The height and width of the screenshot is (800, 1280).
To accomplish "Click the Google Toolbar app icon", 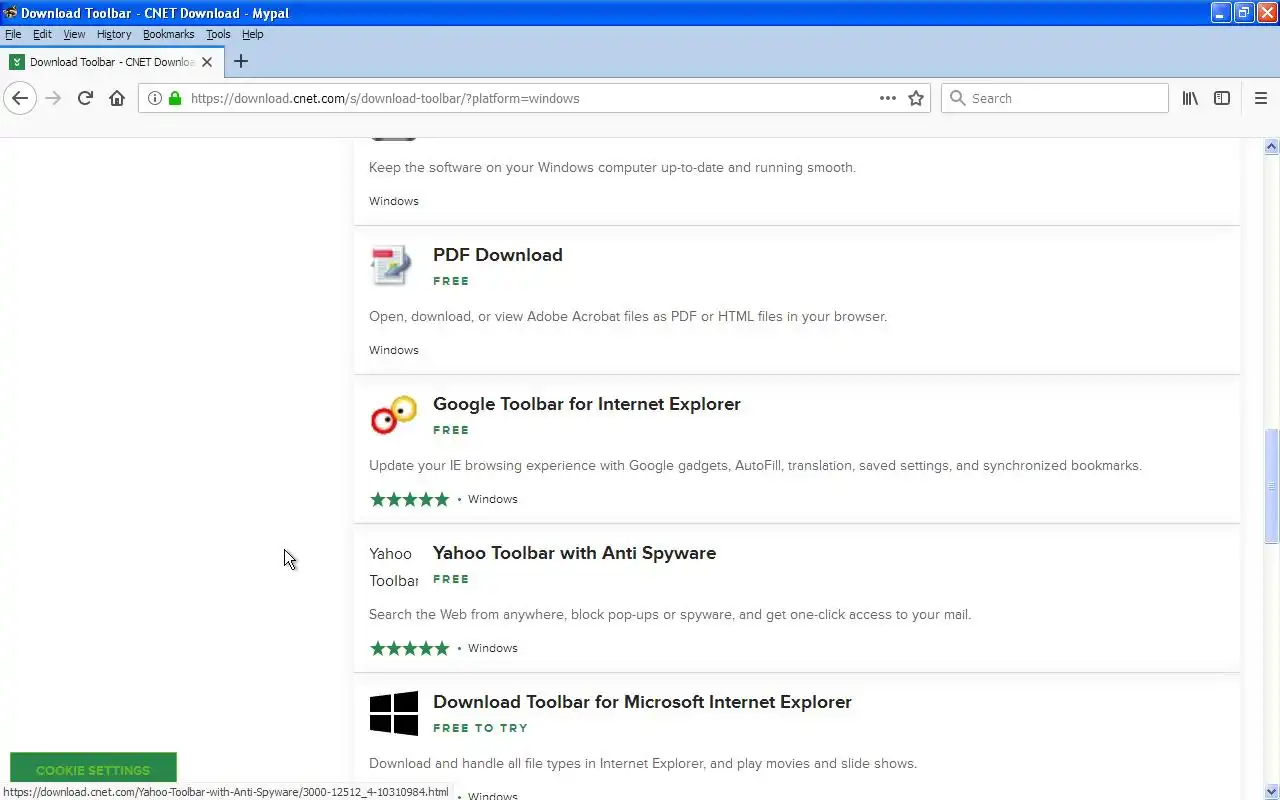I will pos(393,415).
